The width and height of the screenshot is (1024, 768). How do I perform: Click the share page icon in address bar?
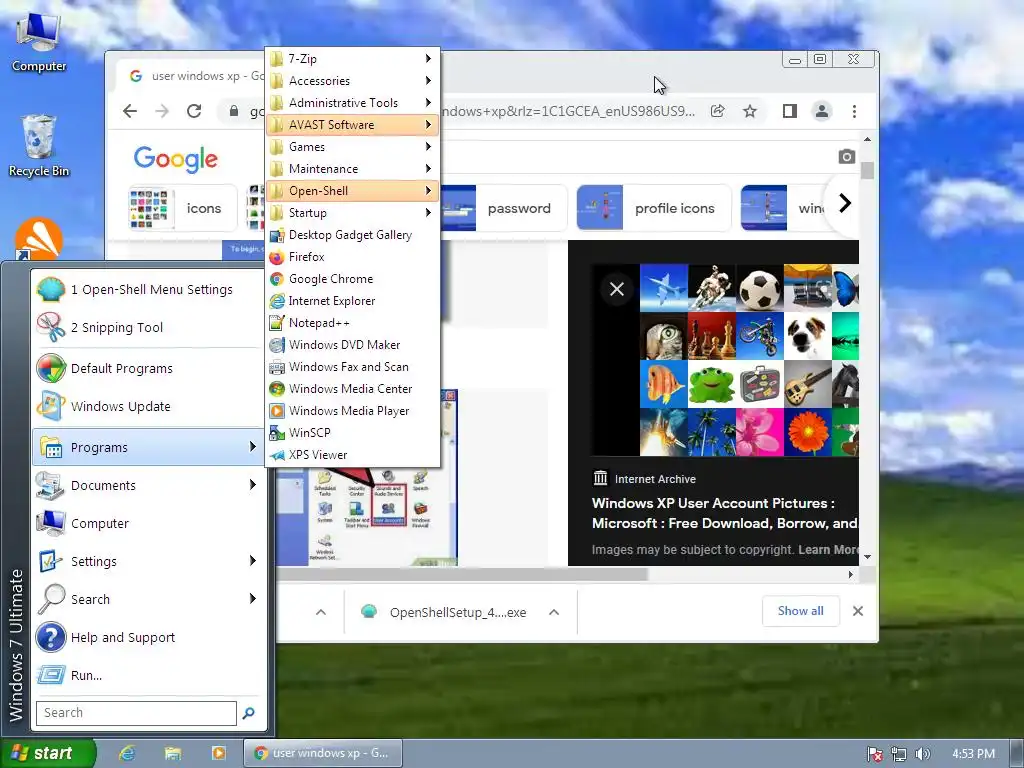[x=718, y=111]
